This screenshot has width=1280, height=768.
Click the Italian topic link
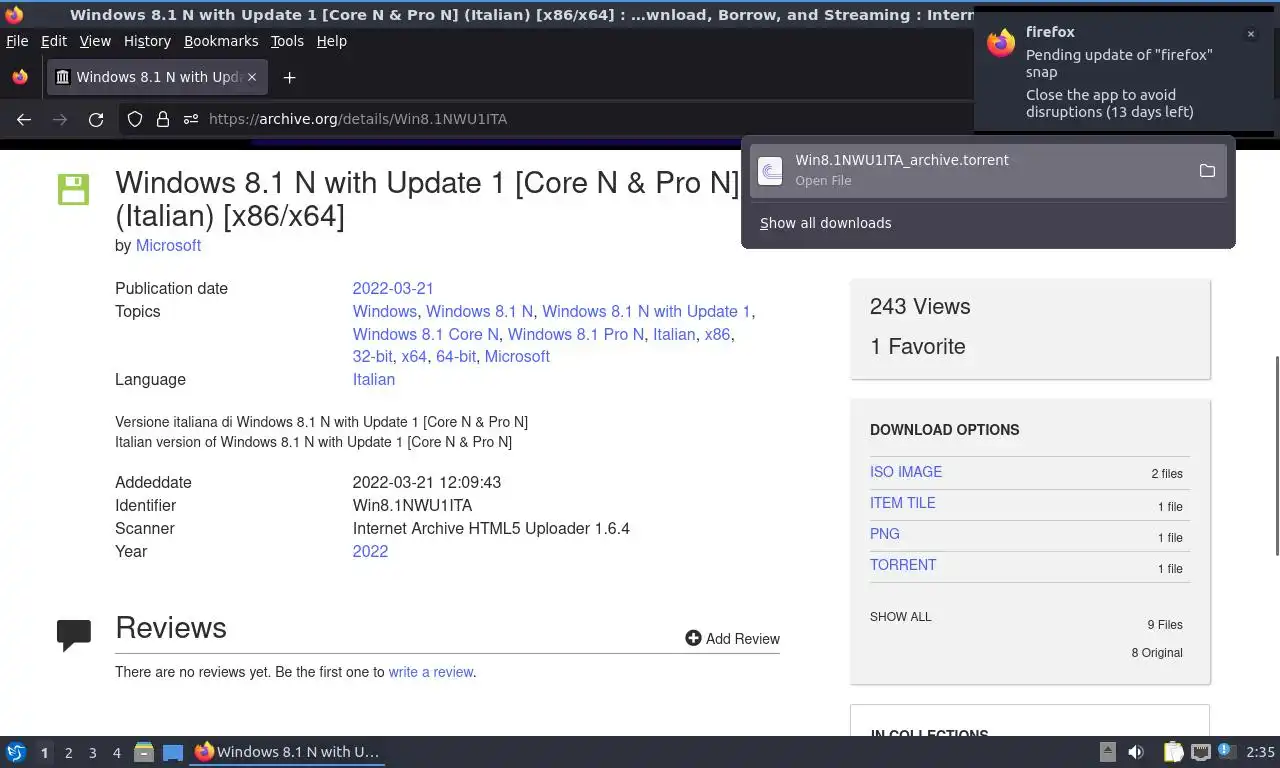674,334
